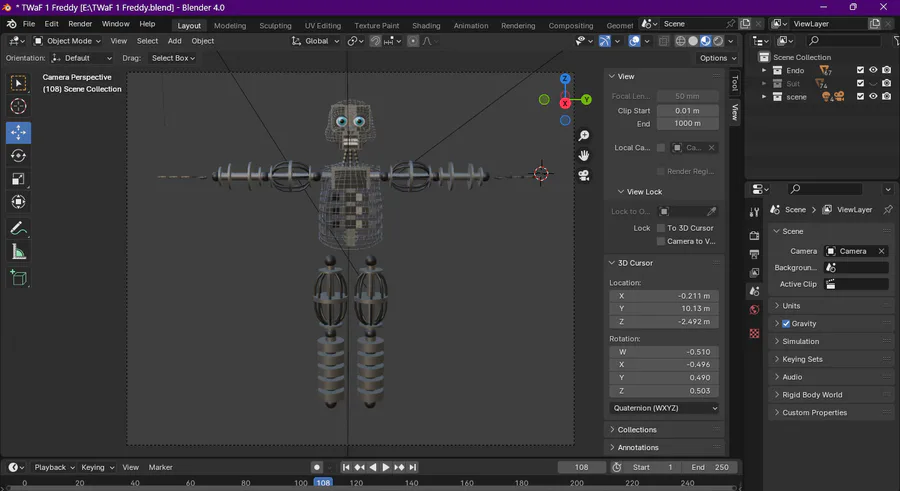The width and height of the screenshot is (900, 491).
Task: Open the Scene properties tab icon
Action: [x=754, y=291]
